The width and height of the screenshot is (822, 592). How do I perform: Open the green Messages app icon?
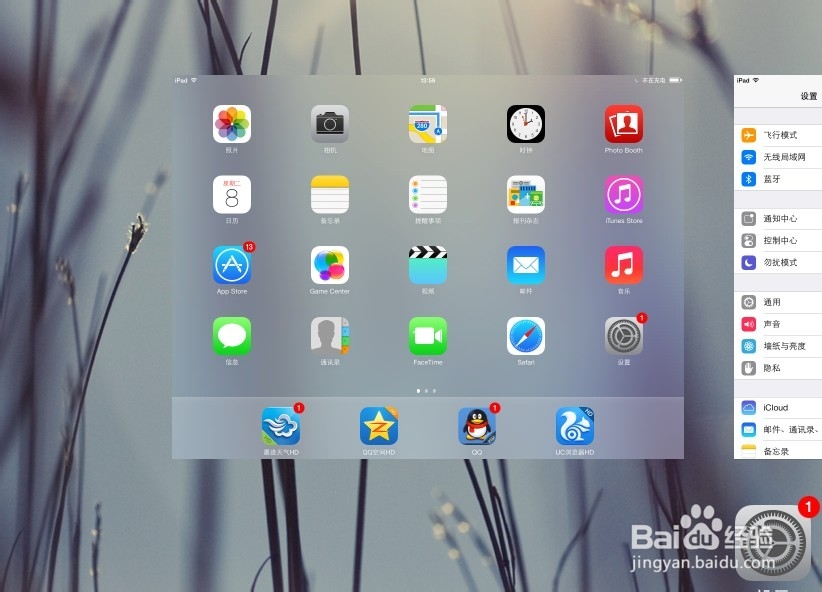232,336
